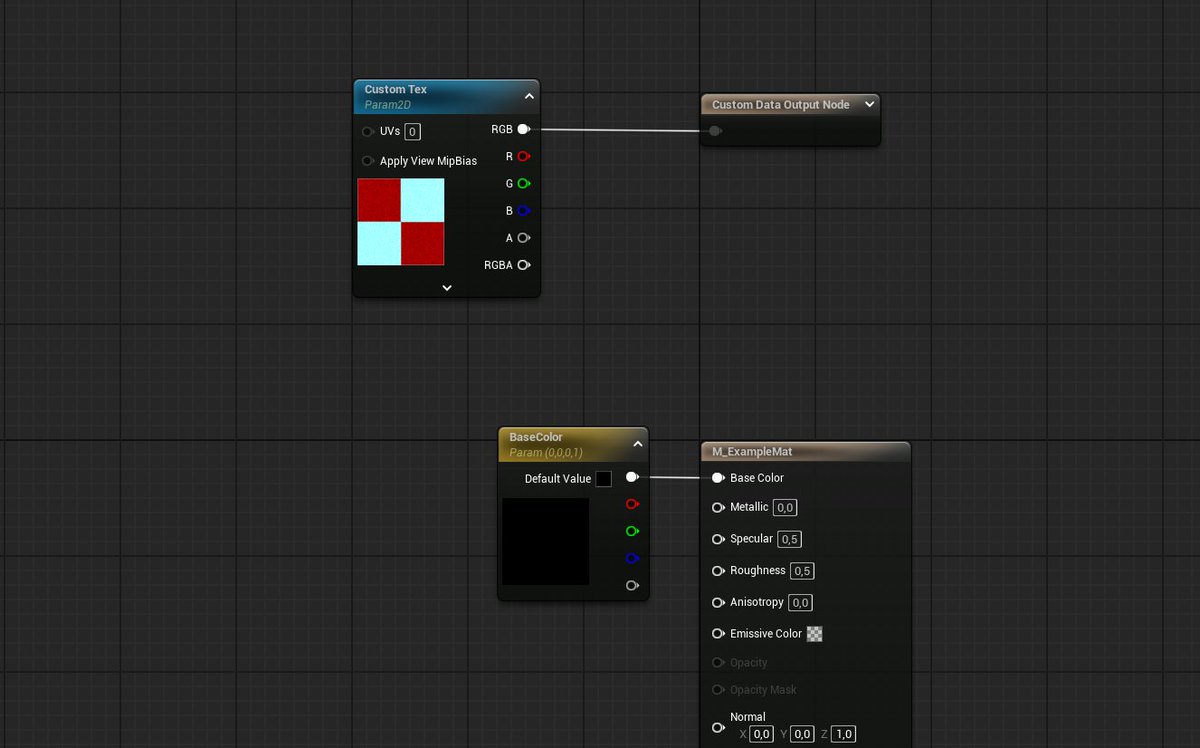Click the UVs value field showing 0
The width and height of the screenshot is (1200, 748).
[x=413, y=131]
